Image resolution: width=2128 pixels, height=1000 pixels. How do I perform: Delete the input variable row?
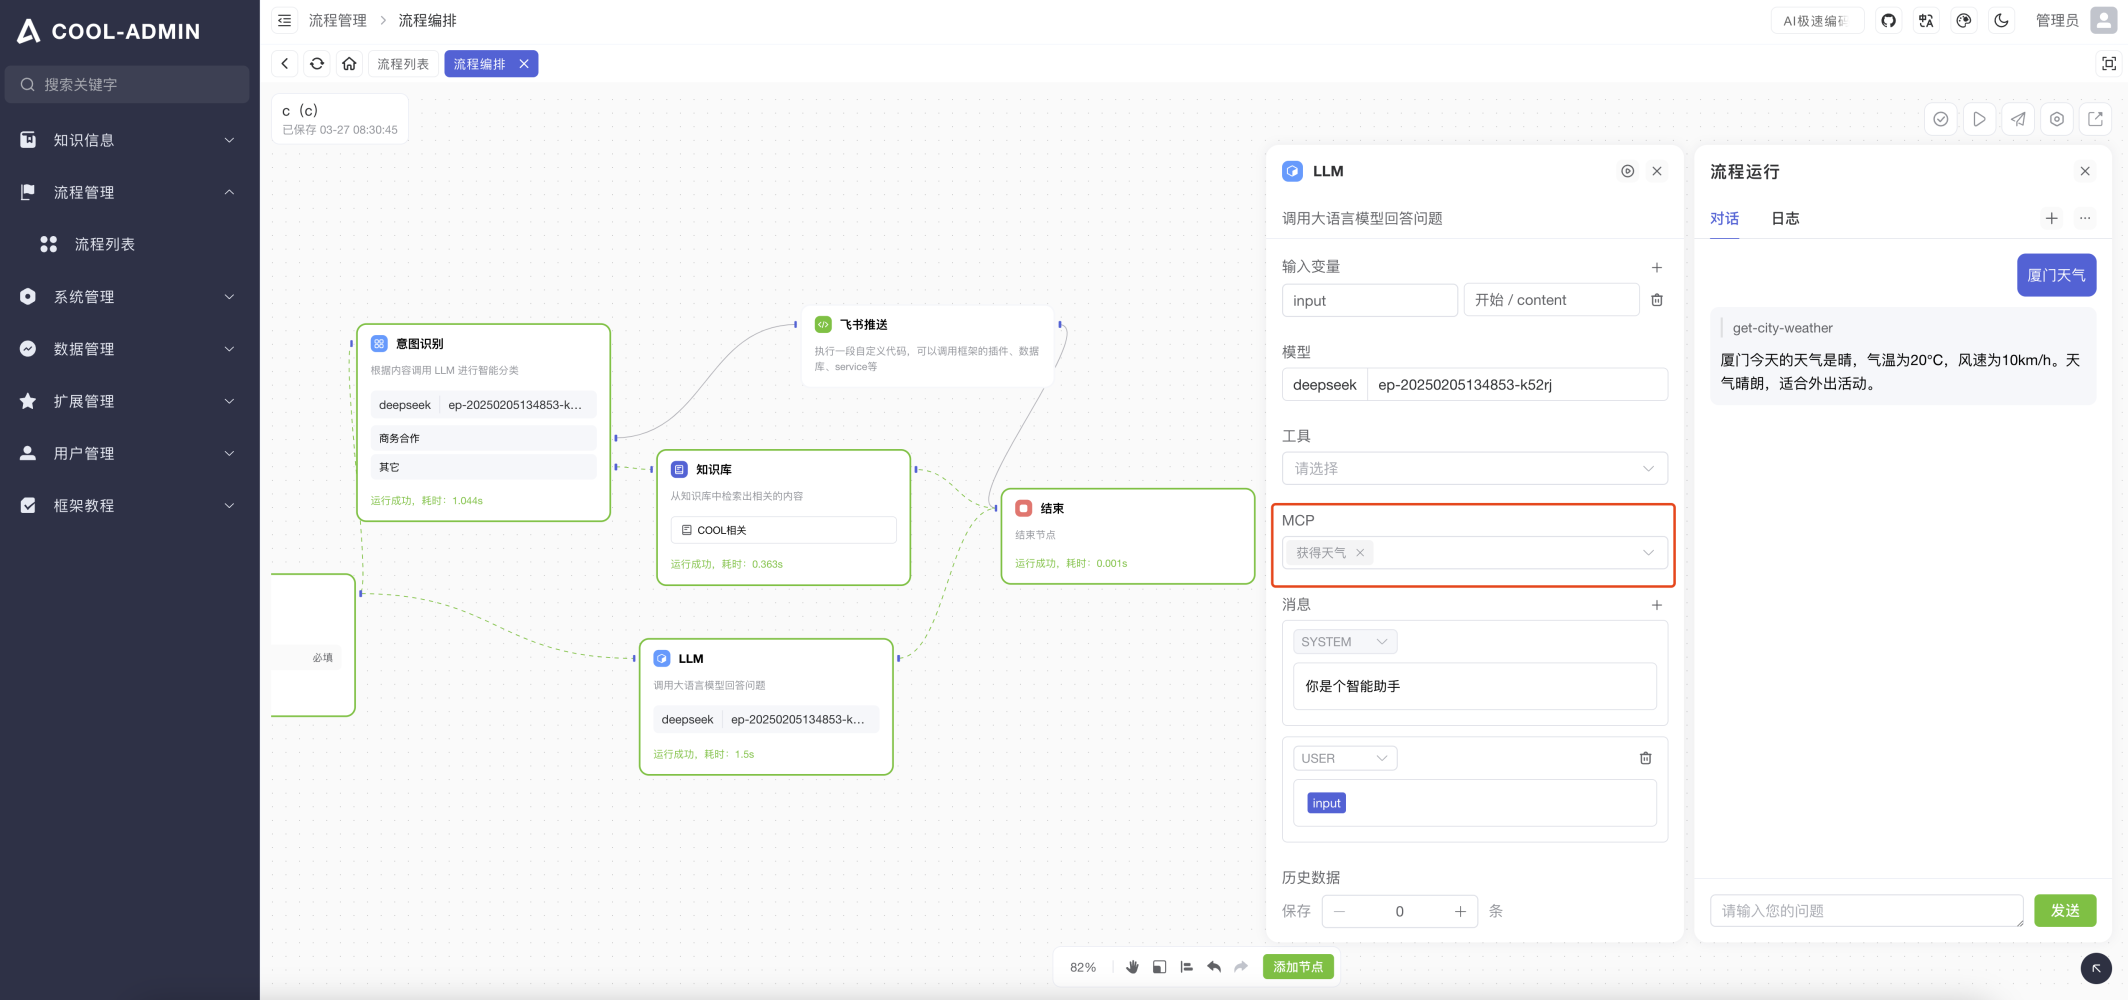tap(1657, 300)
